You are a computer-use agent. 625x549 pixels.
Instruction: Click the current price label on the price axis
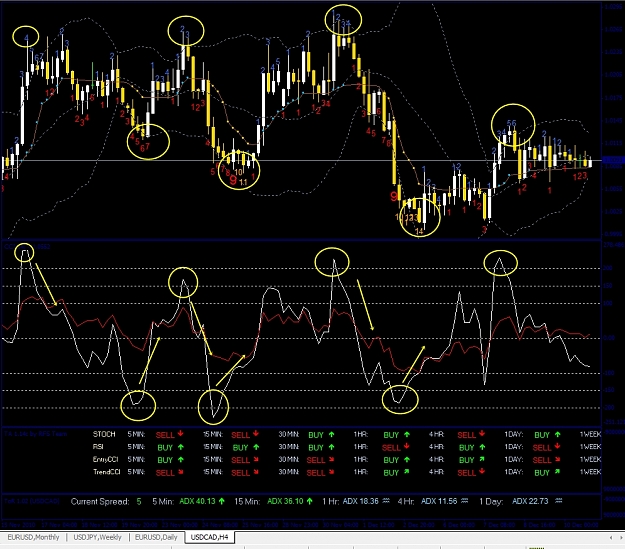tap(613, 160)
